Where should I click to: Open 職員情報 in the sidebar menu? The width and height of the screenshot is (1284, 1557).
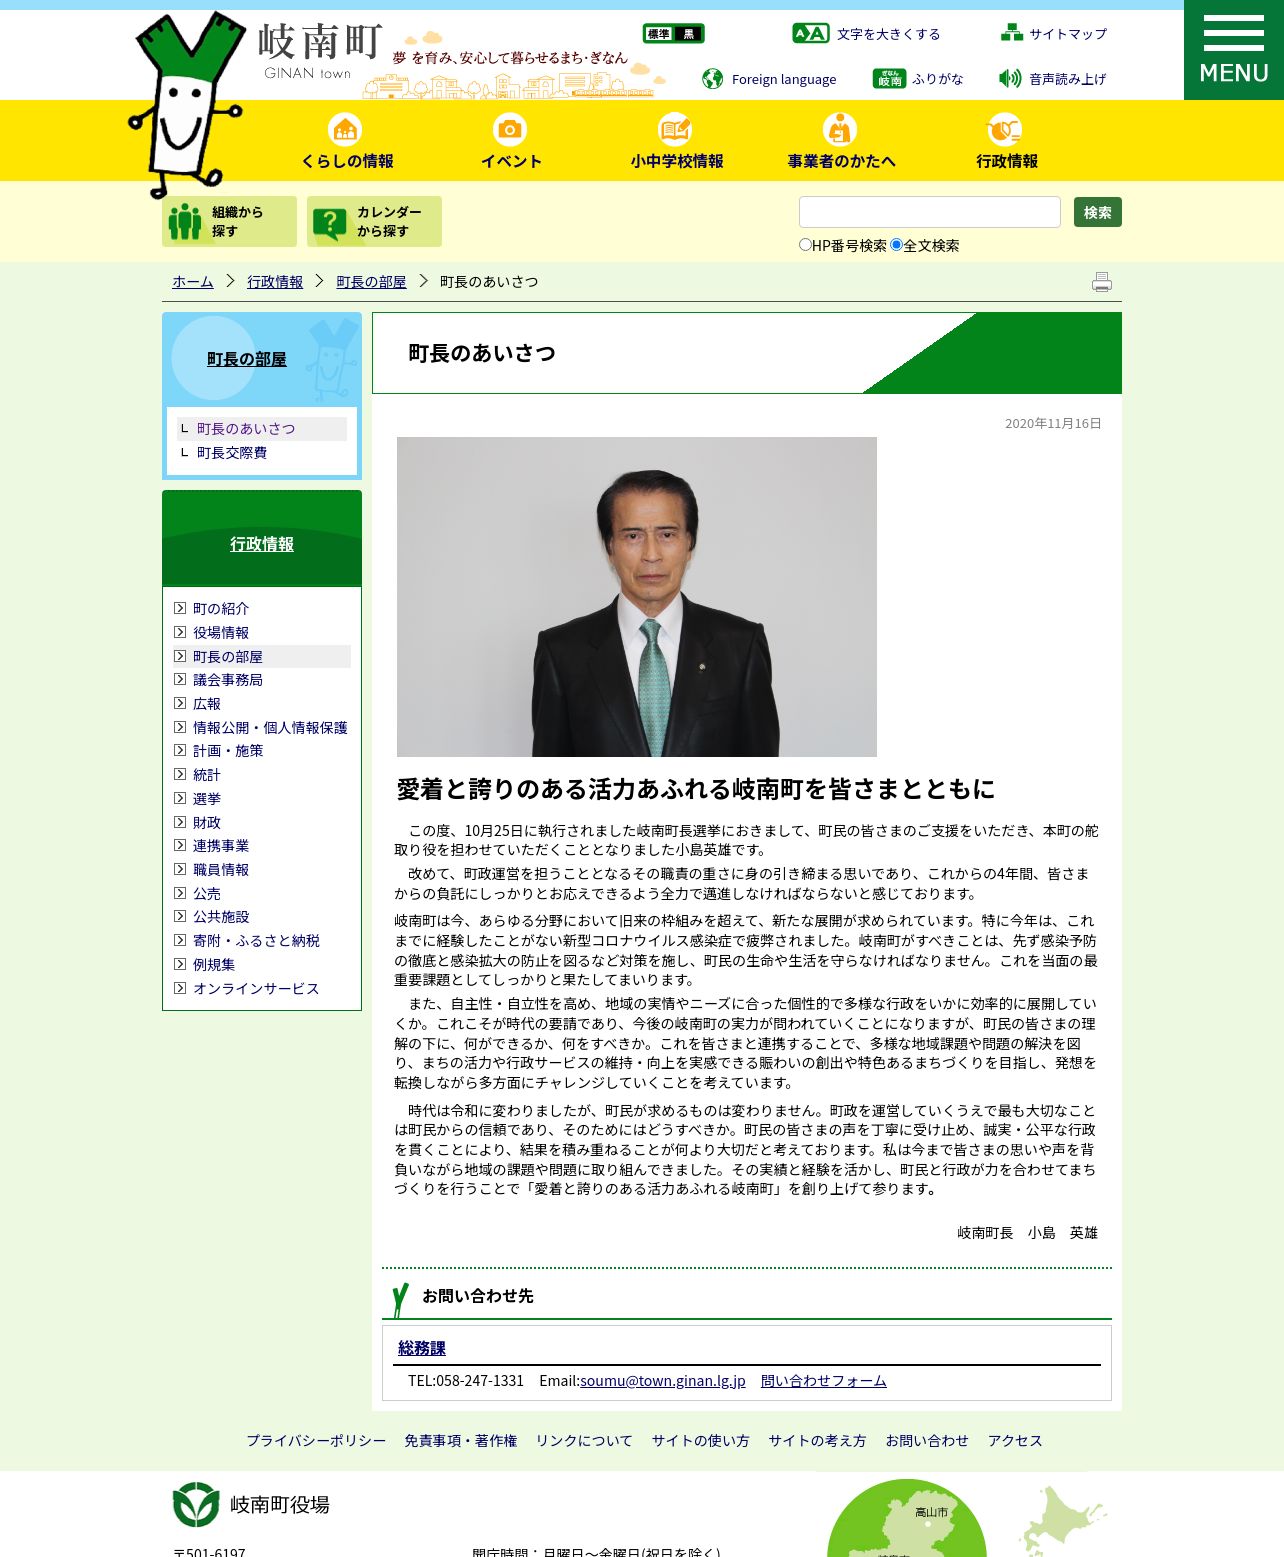(221, 869)
